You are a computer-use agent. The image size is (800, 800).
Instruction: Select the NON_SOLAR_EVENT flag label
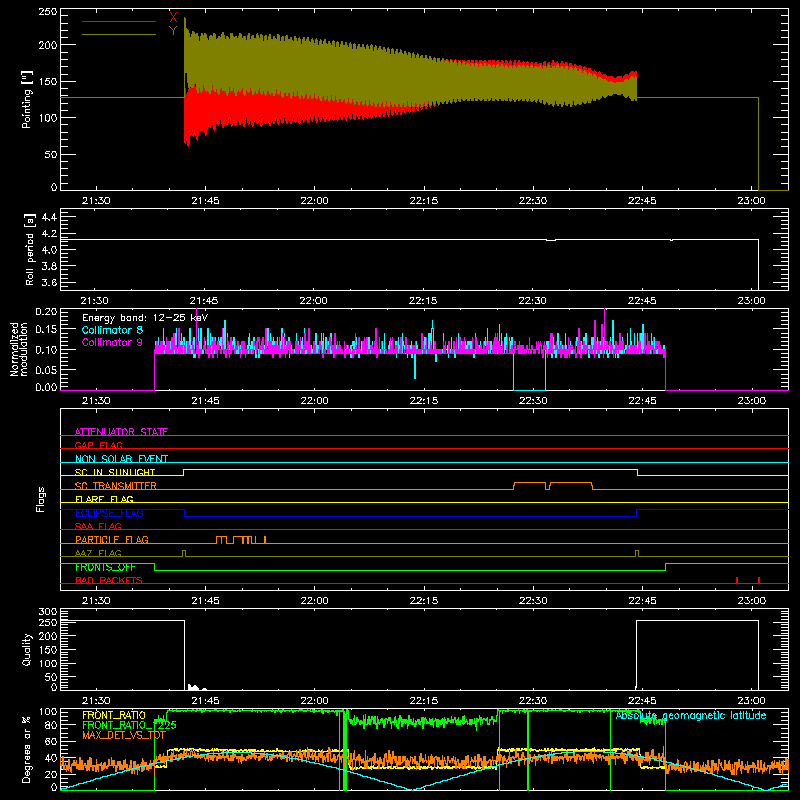coord(121,459)
